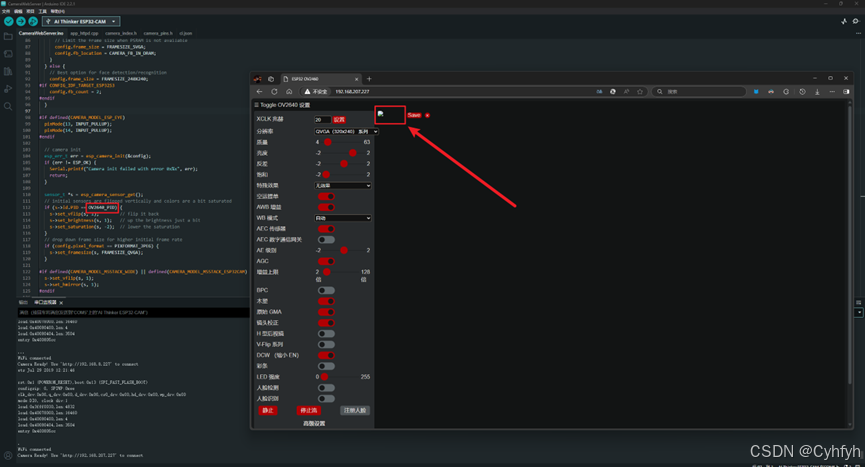Click the red close icon next to Save
Viewport: 865px width, 467px height.
tap(428, 115)
